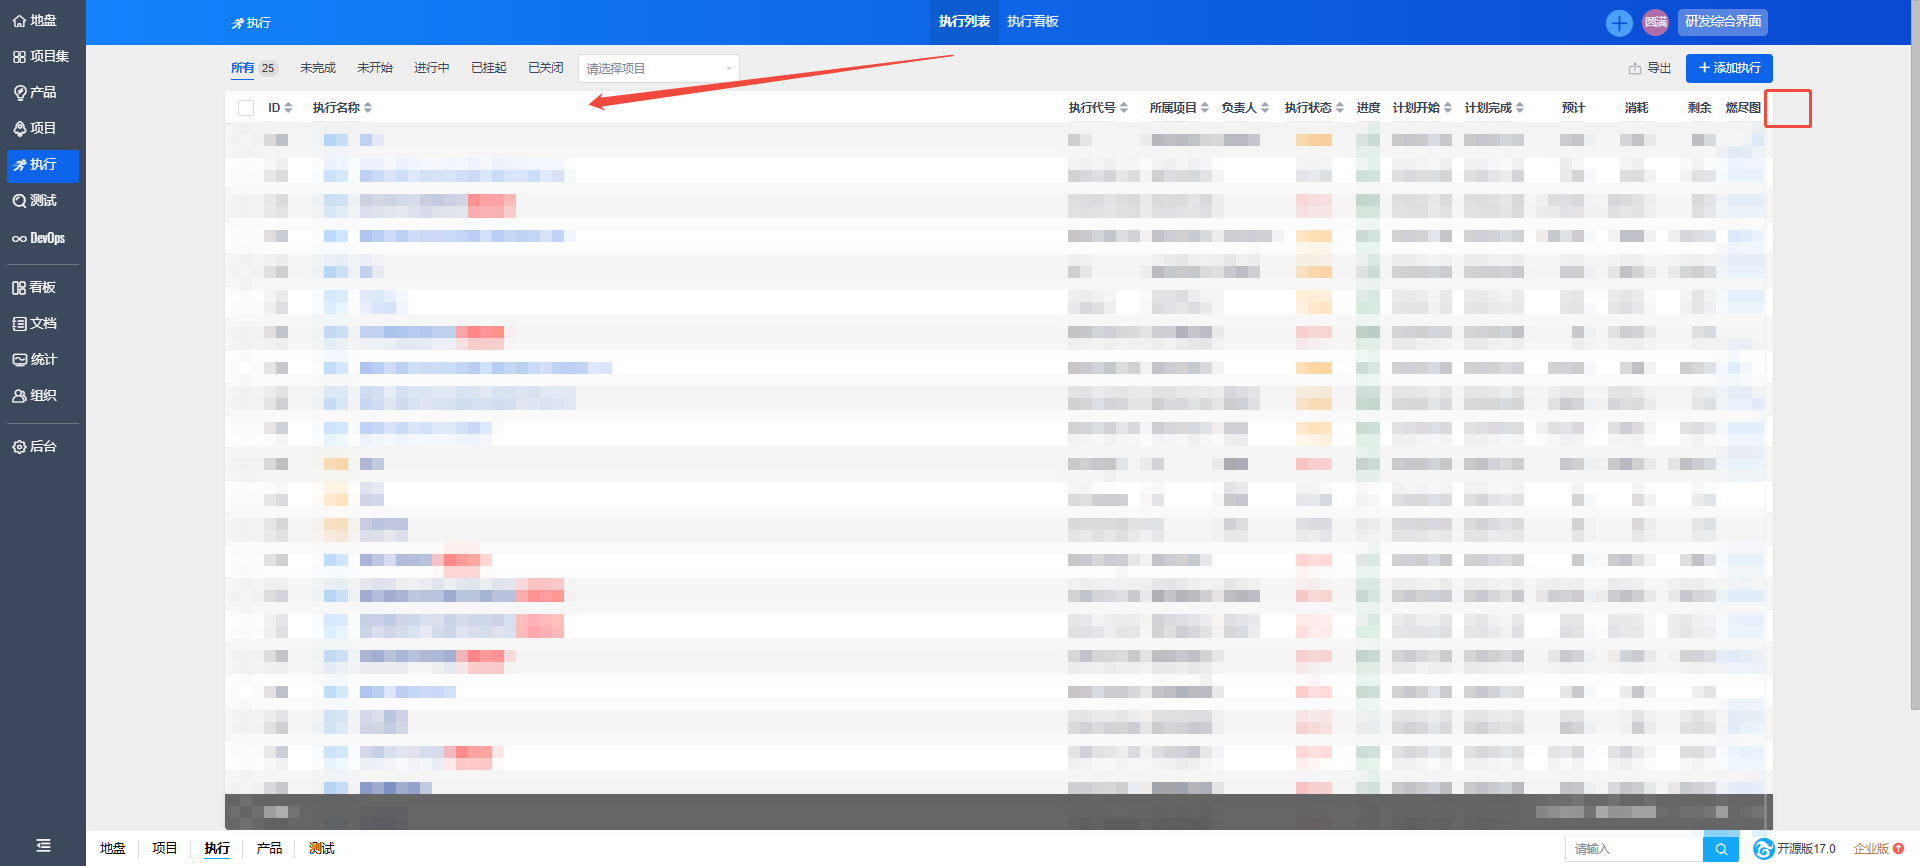Image resolution: width=1920 pixels, height=866 pixels.
Task: Click the 剩余 column header
Action: click(1699, 108)
